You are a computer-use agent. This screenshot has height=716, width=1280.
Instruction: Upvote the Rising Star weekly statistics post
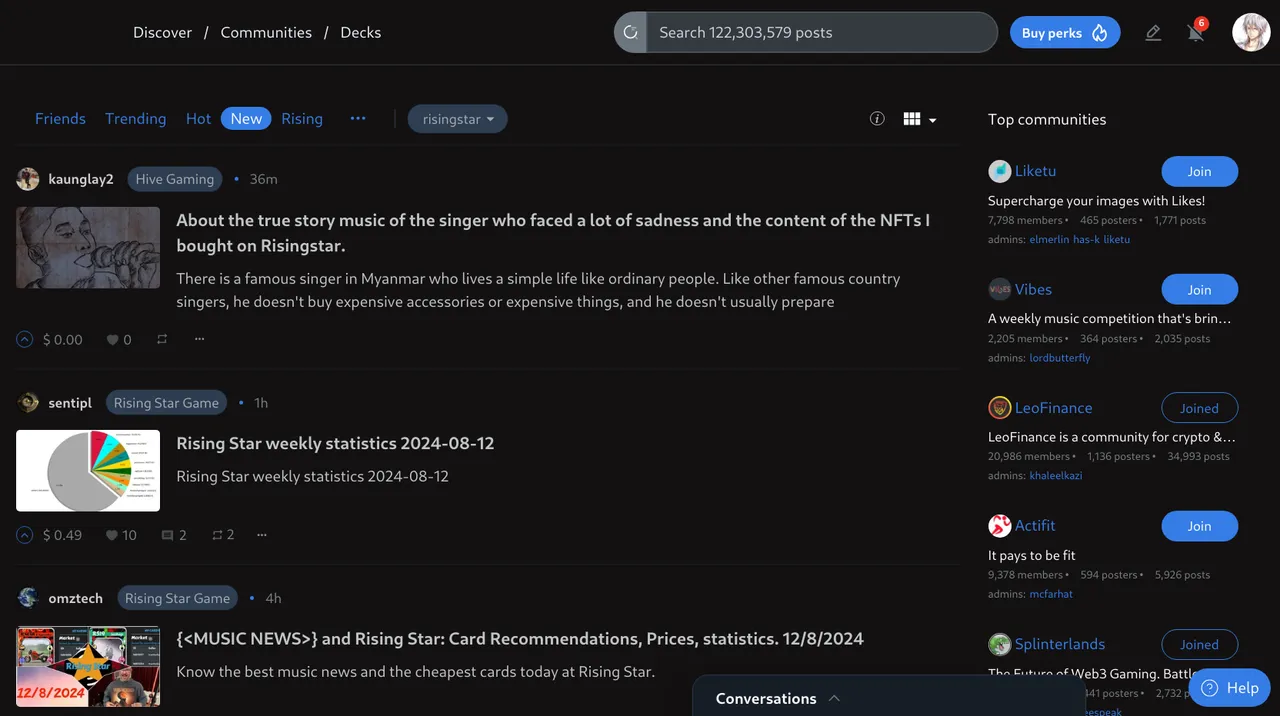tap(25, 535)
